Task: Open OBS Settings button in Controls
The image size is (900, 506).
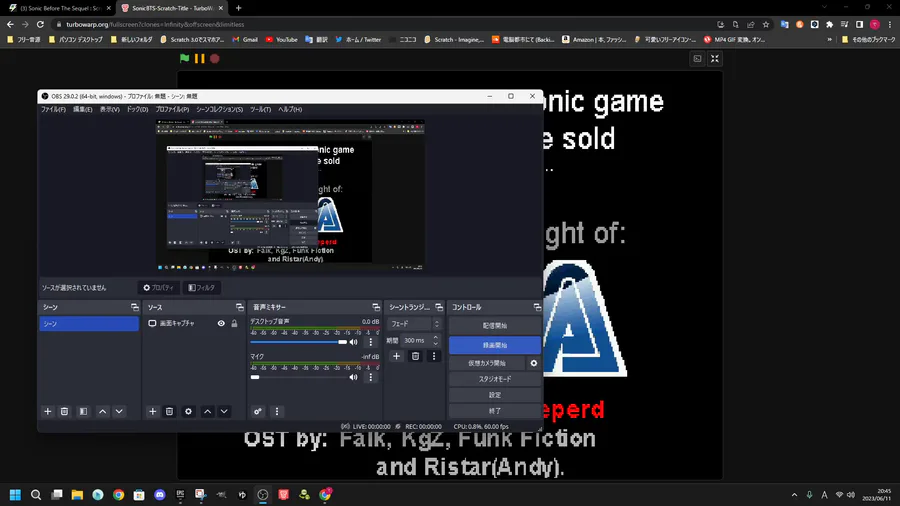Action: (495, 395)
